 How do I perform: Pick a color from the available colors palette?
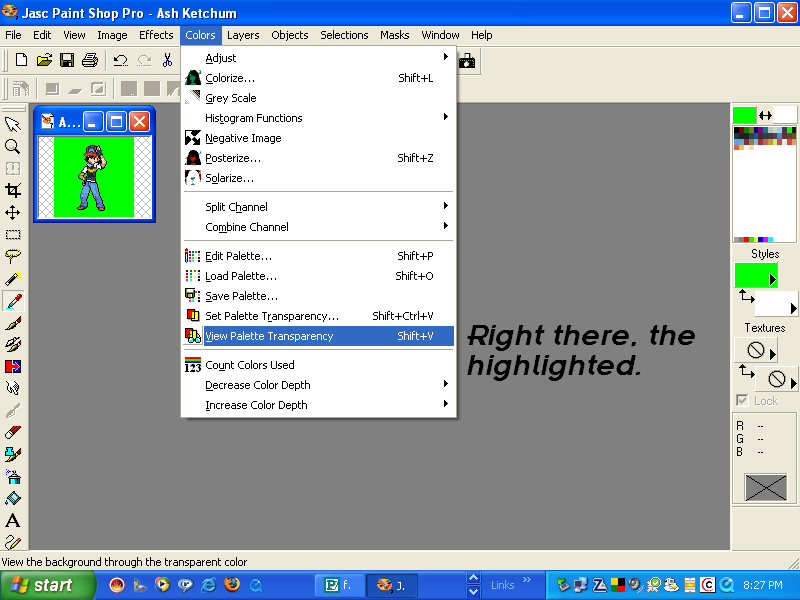764,184
